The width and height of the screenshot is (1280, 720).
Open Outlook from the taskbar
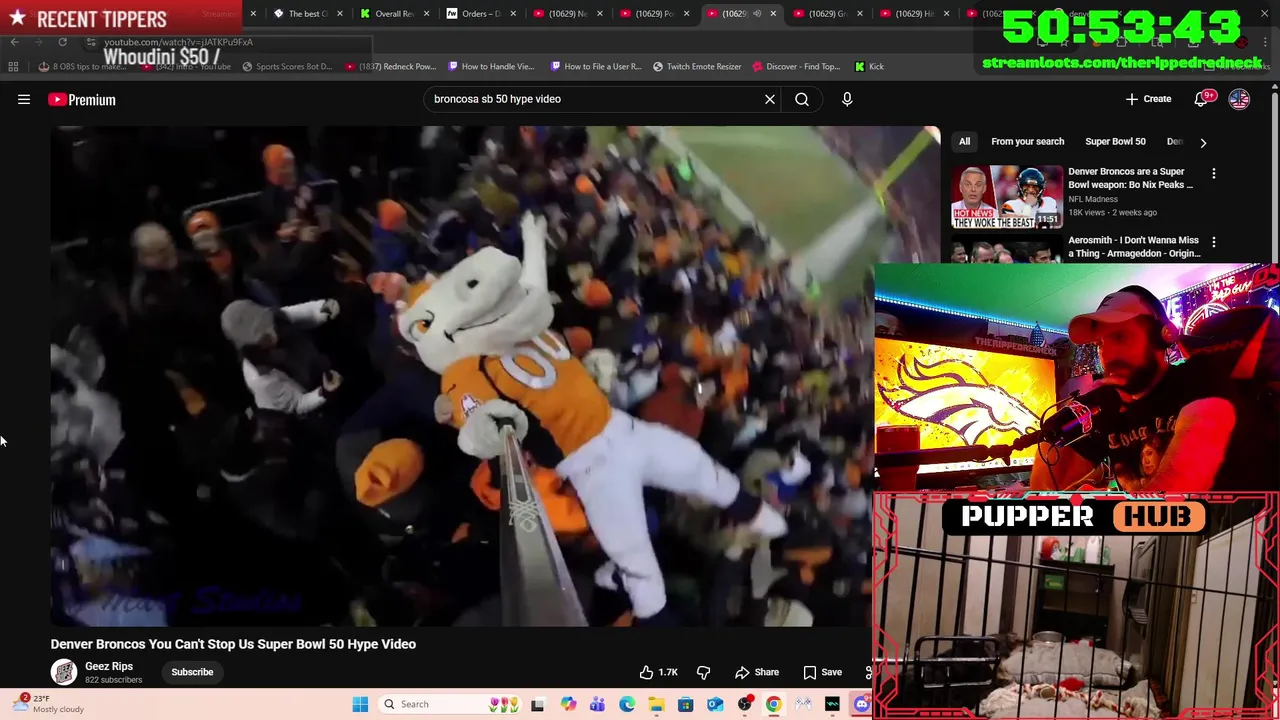(715, 704)
